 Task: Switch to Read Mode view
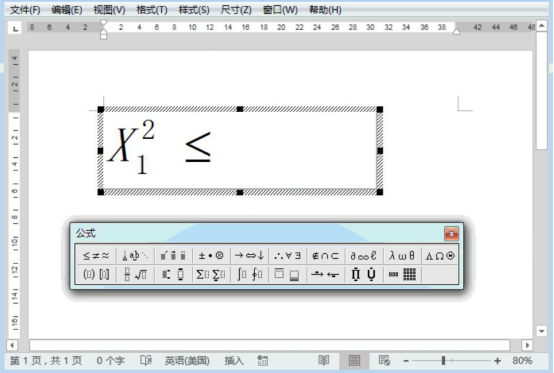(x=324, y=360)
